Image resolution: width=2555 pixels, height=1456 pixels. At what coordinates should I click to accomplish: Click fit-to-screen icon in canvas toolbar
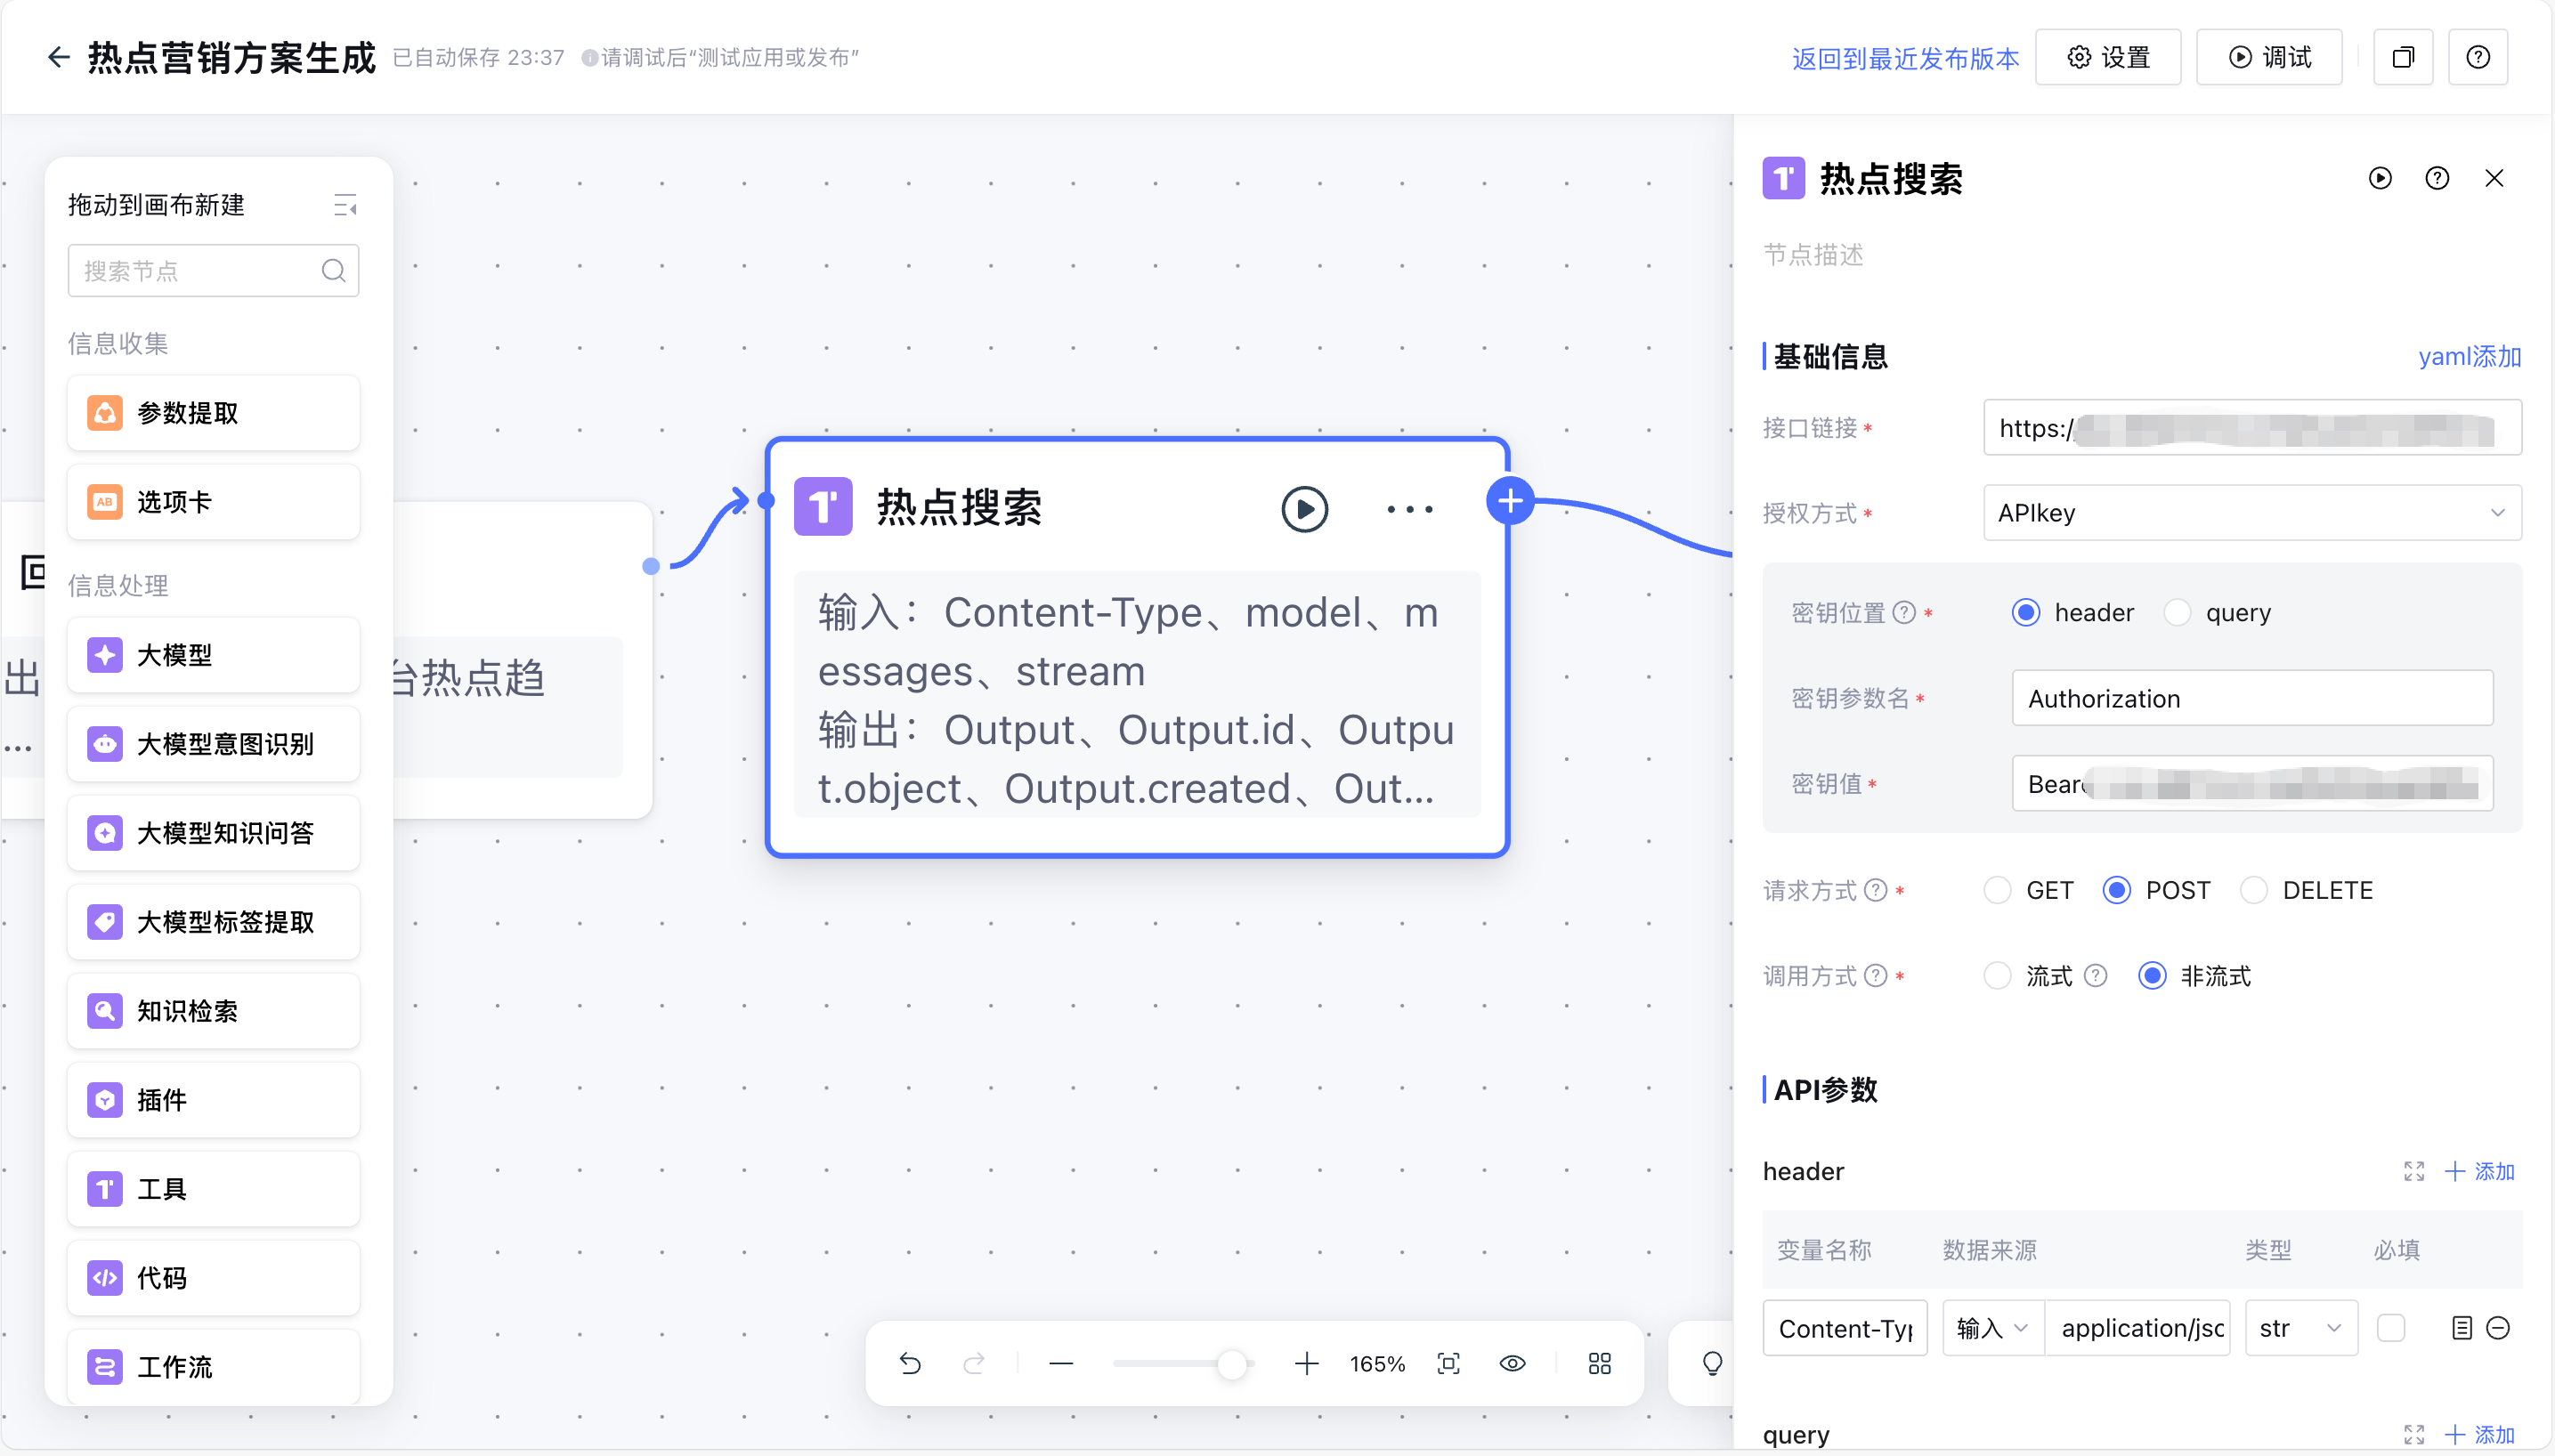pyautogui.click(x=1448, y=1363)
